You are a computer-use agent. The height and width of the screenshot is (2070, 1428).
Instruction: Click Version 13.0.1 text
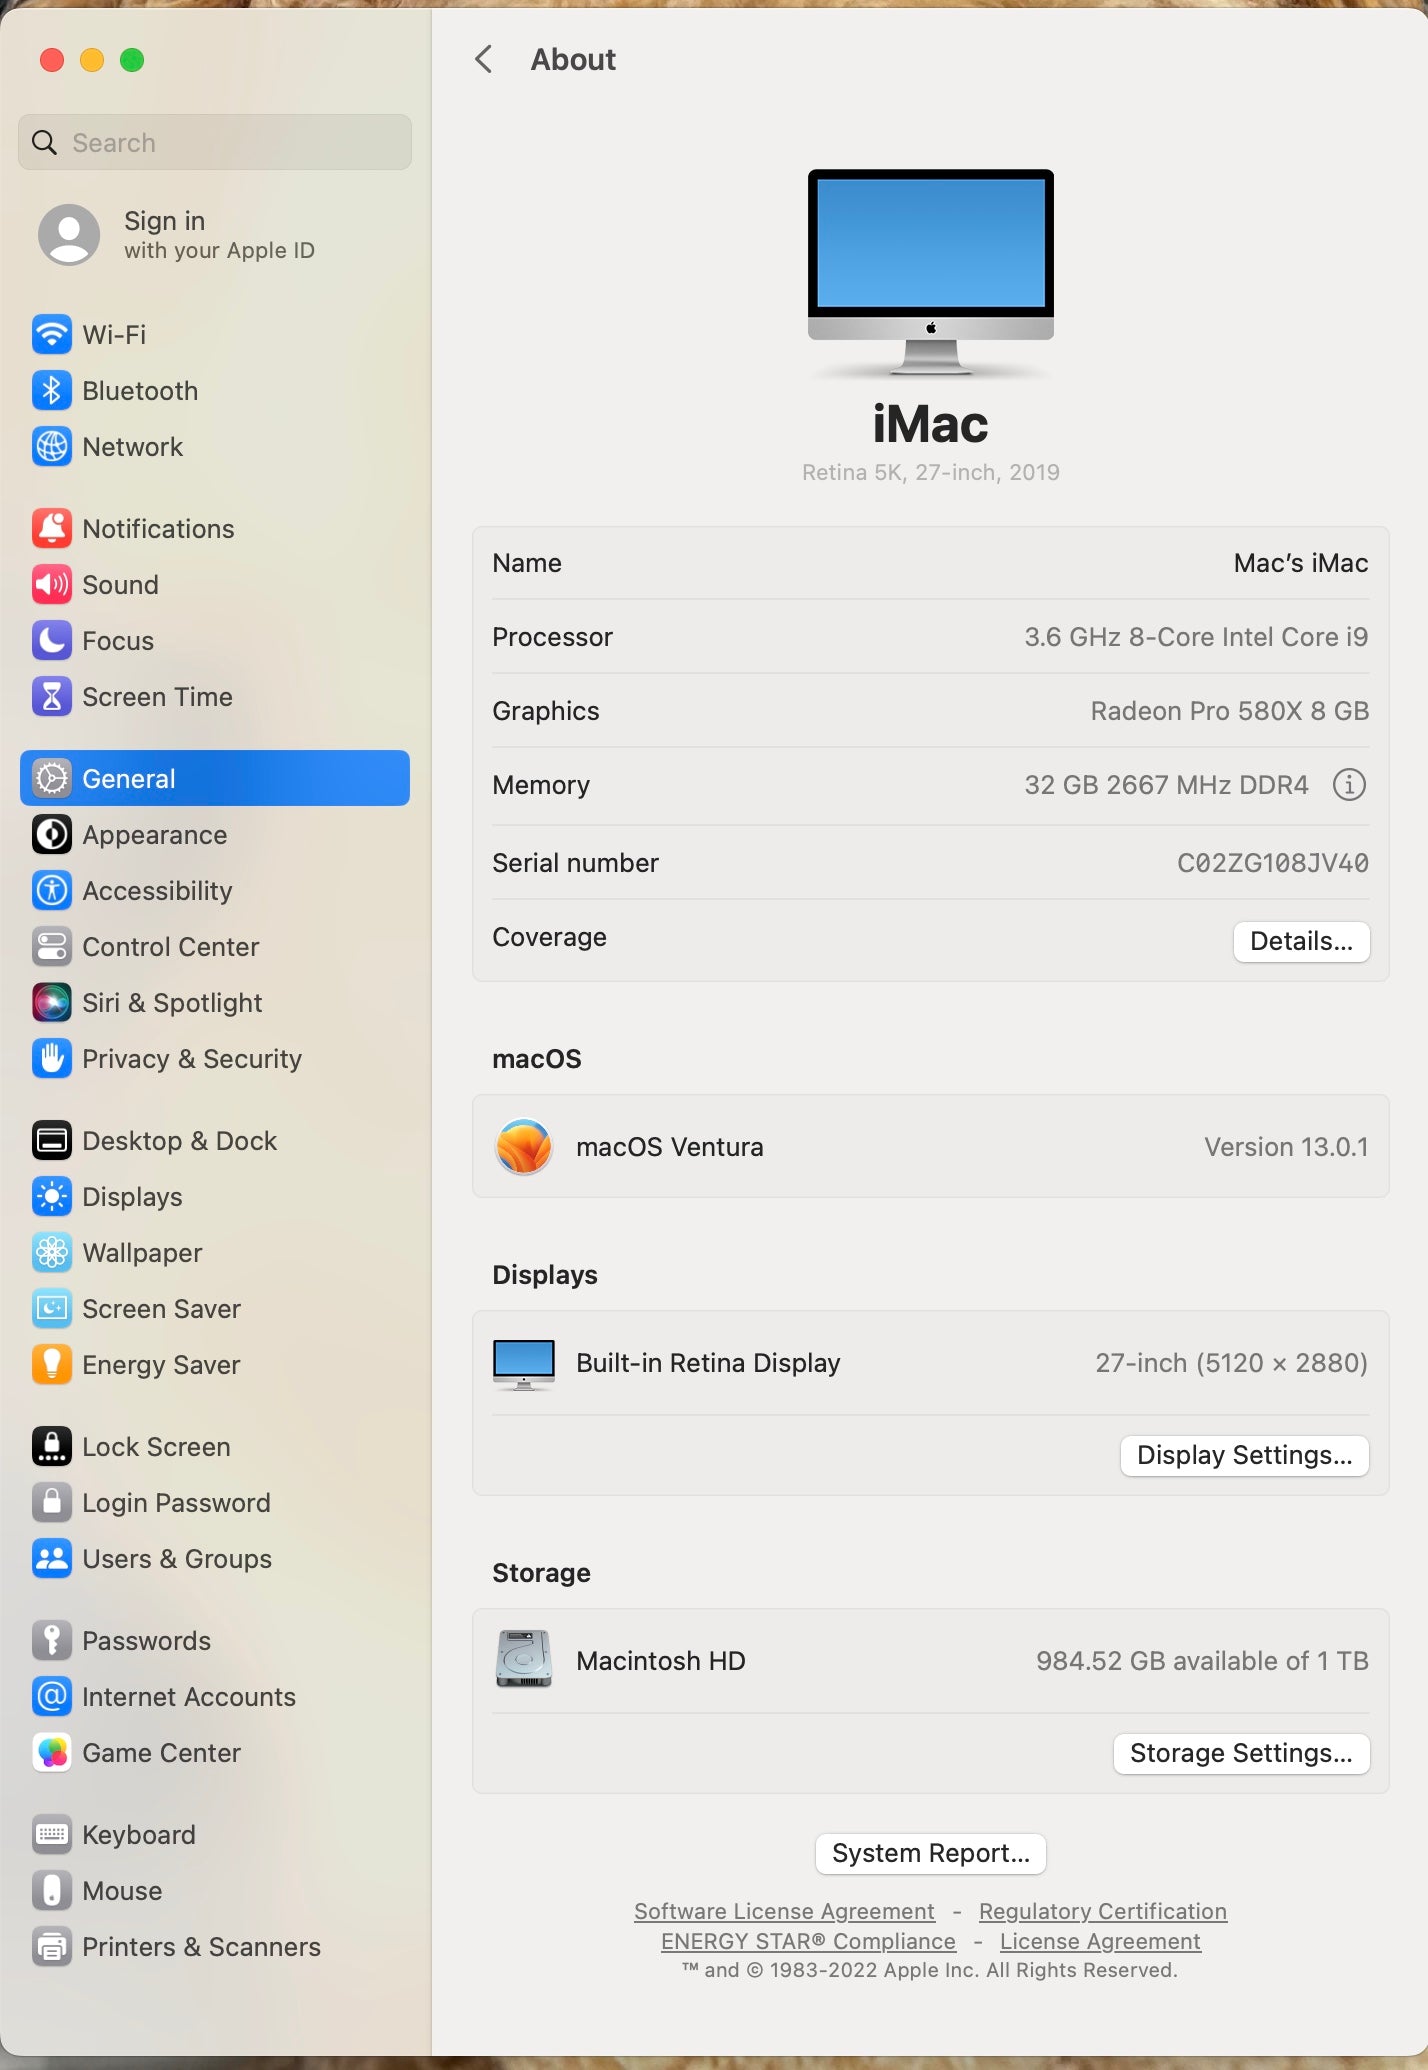coord(1286,1147)
